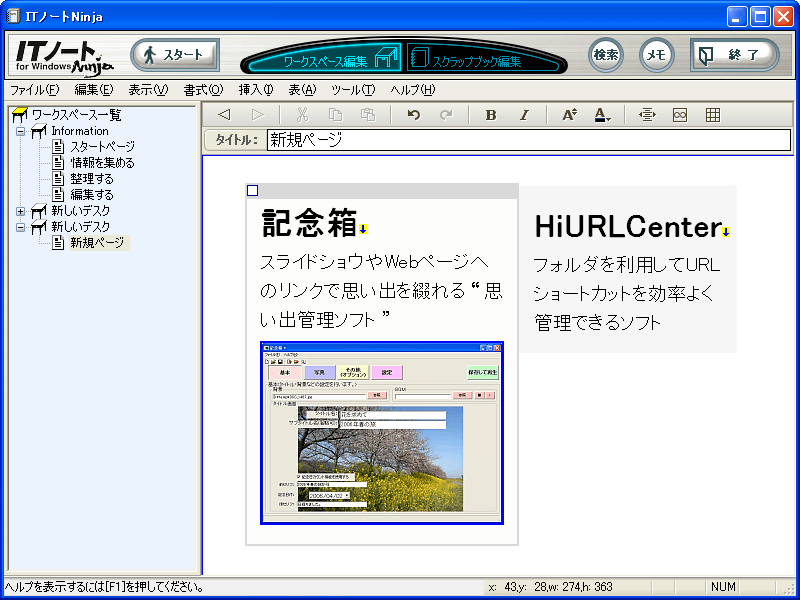Click the 整理する page icon
800x600 pixels.
(x=58, y=179)
